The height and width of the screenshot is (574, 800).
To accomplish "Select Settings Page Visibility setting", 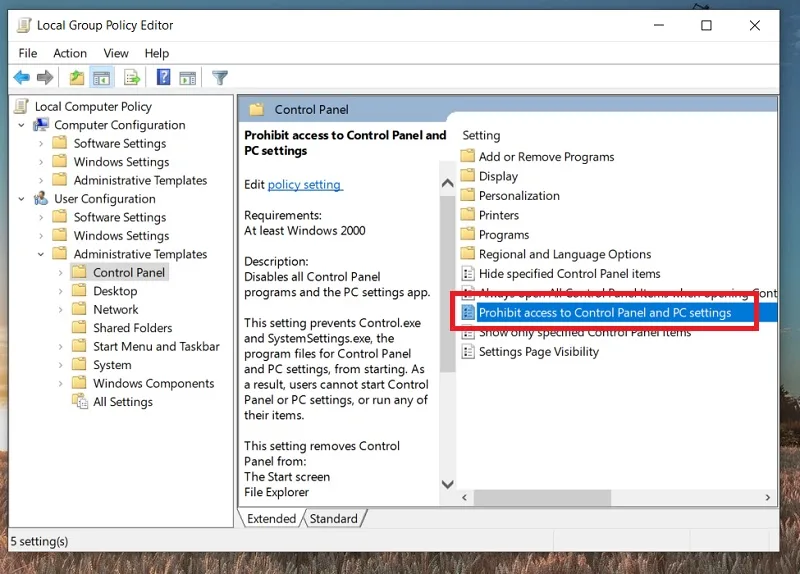I will (539, 352).
